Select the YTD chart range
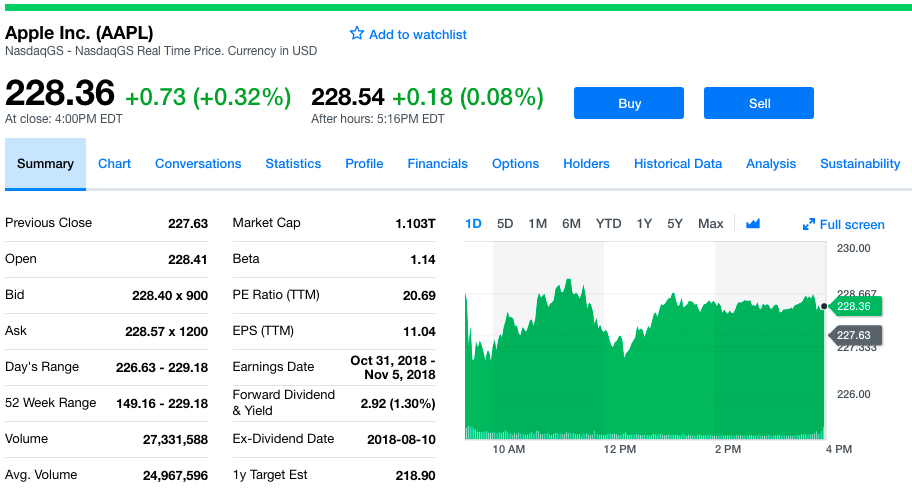The image size is (912, 496). point(608,224)
